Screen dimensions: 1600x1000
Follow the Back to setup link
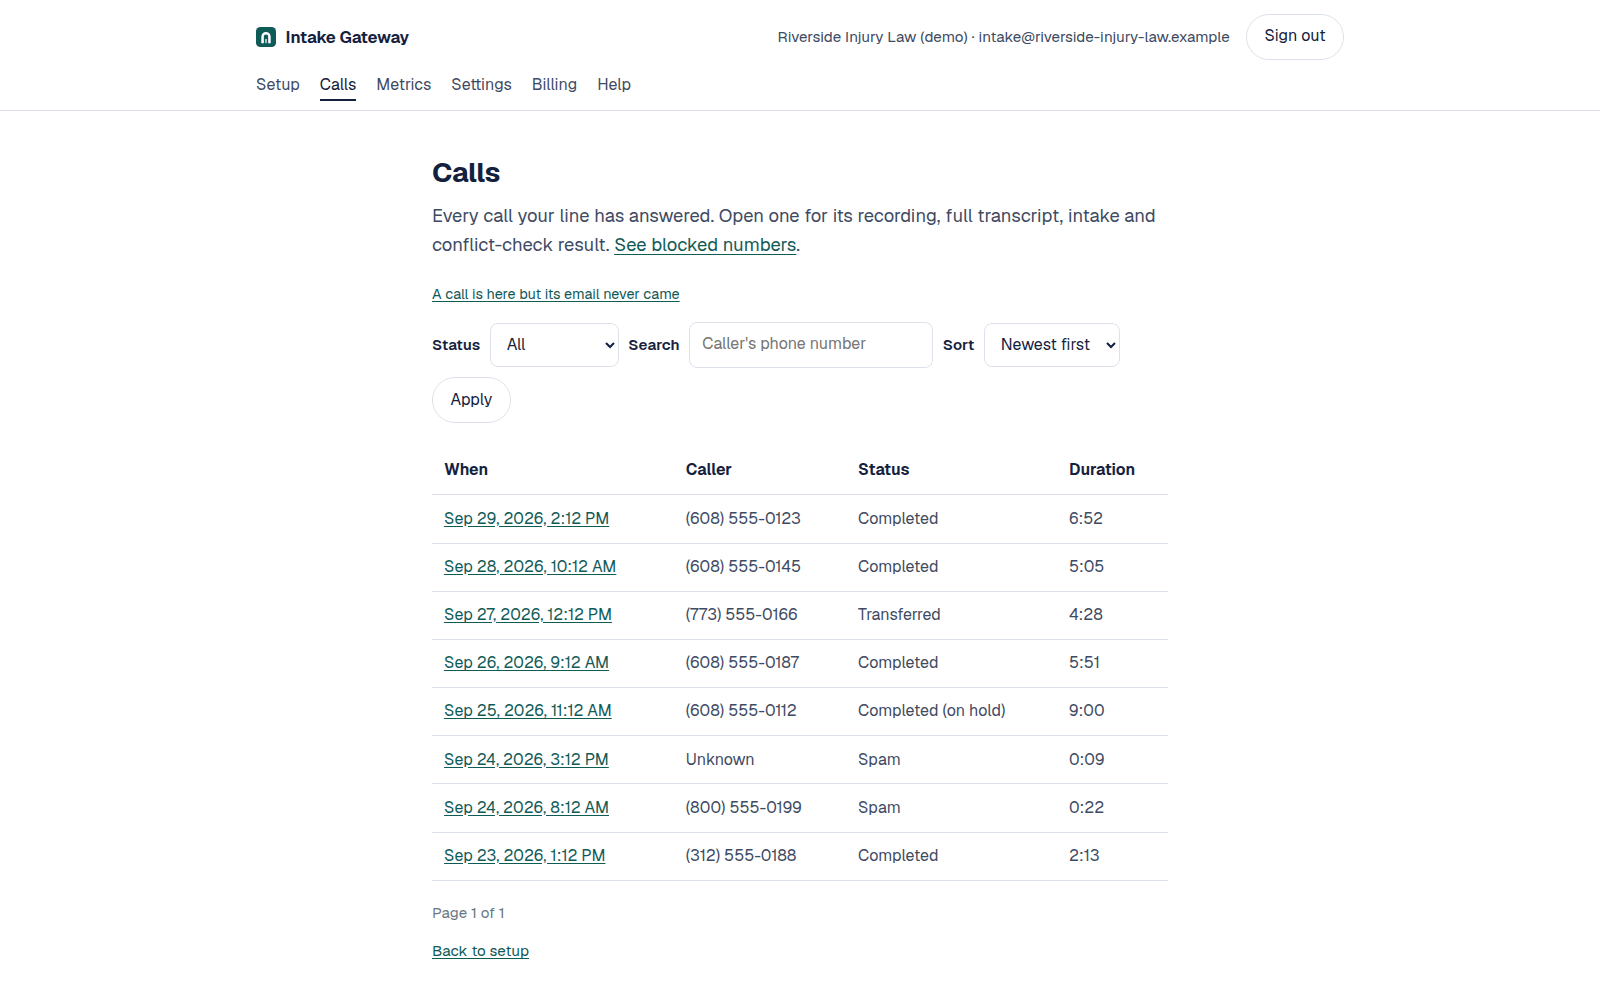pyautogui.click(x=480, y=951)
